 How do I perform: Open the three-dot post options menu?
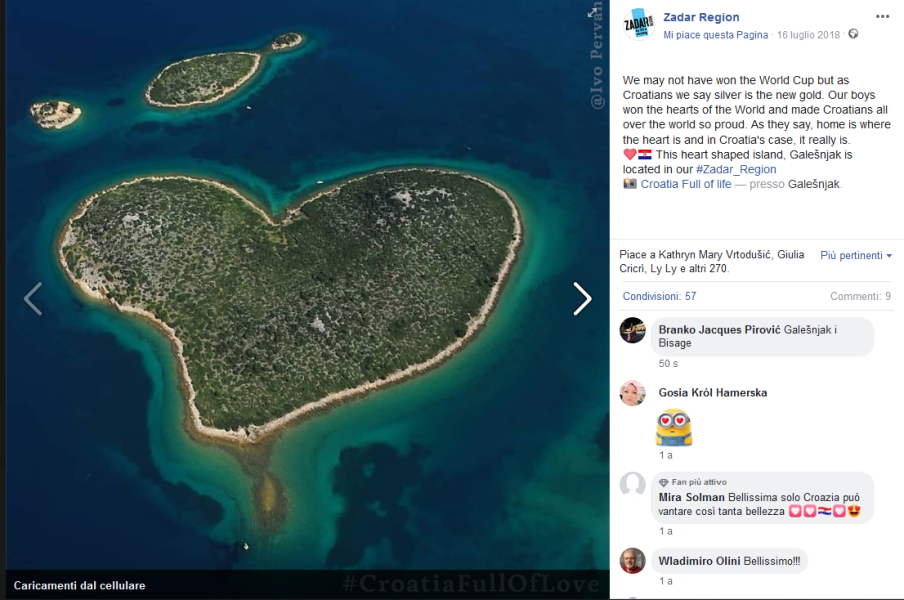[882, 17]
